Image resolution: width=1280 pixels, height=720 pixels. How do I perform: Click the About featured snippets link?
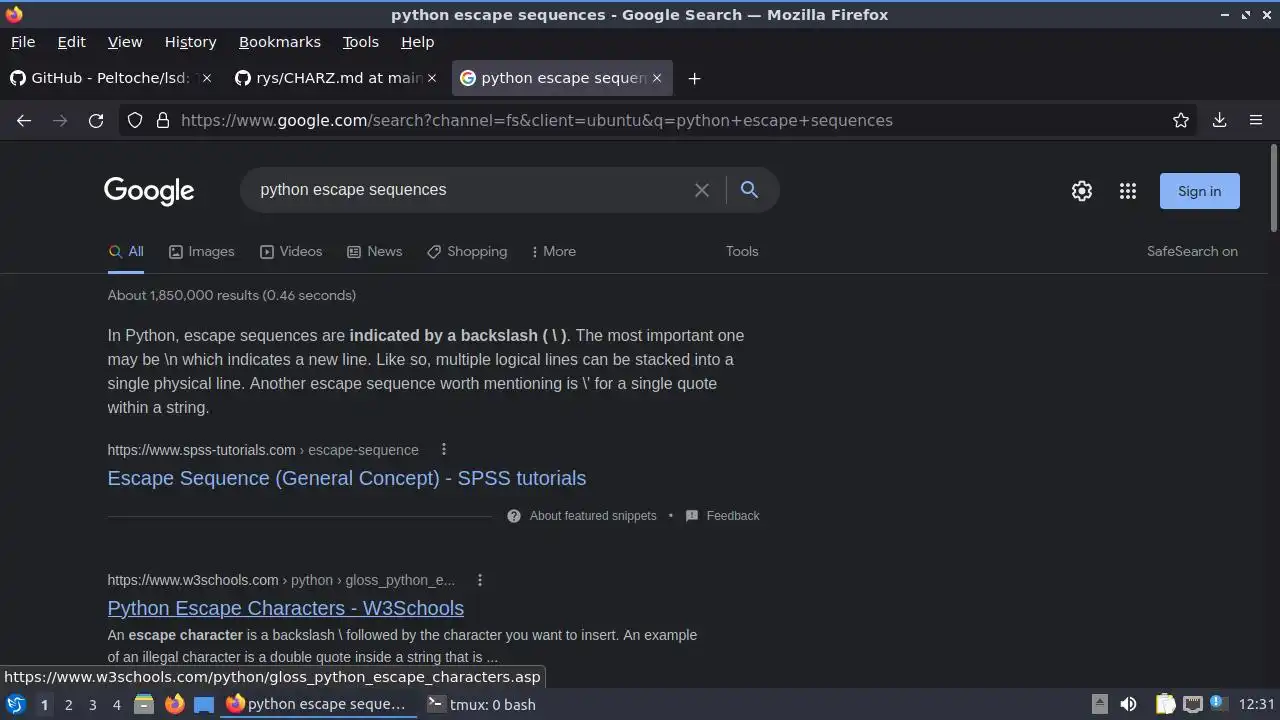(x=593, y=516)
